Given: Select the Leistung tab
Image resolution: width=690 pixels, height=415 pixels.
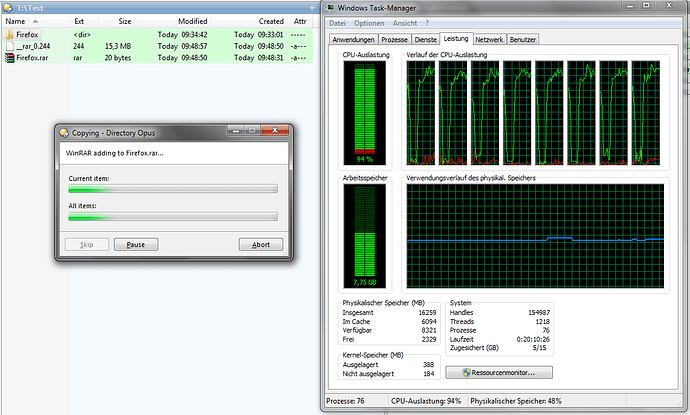Looking at the screenshot, I should pyautogui.click(x=456, y=39).
